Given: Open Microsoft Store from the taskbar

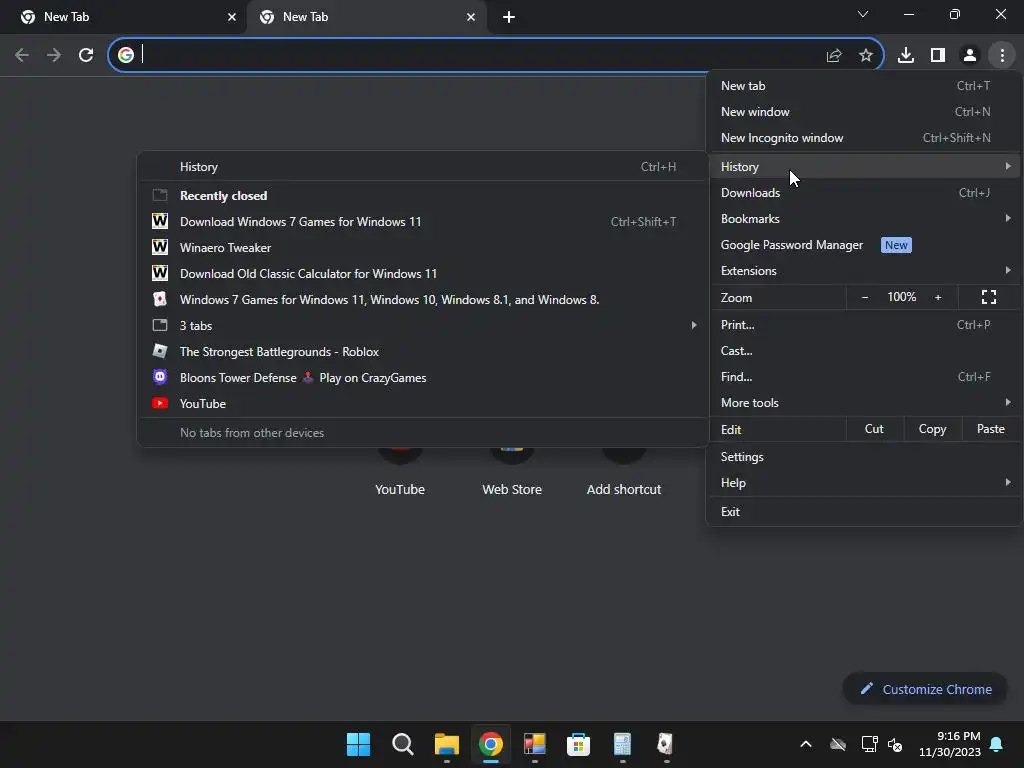Looking at the screenshot, I should coord(578,744).
